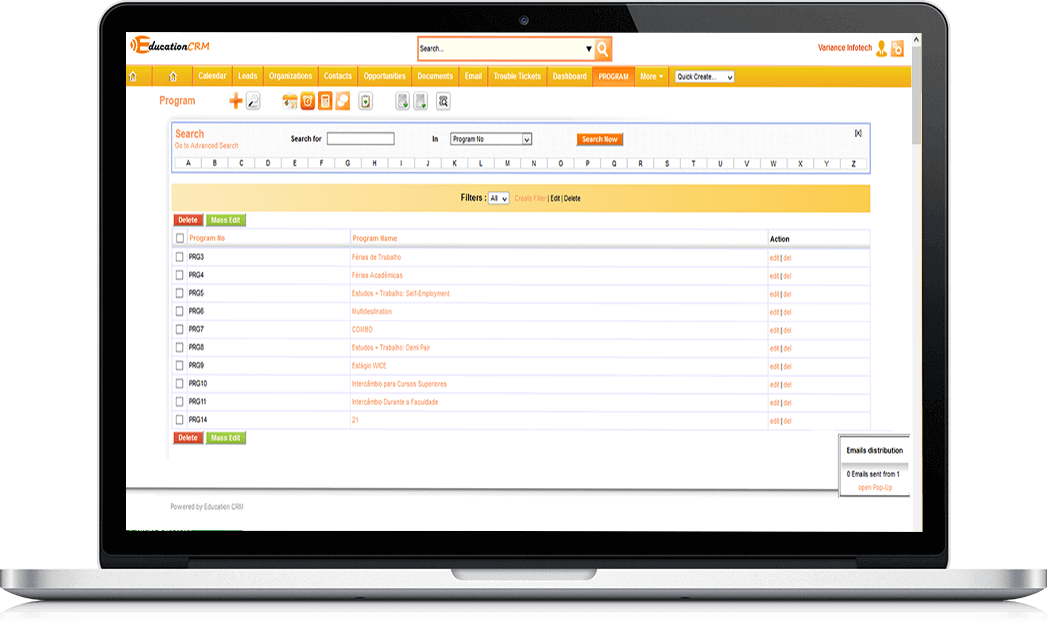This screenshot has height=624, width=1047.
Task: Check the PRG3 row checkbox
Action: tap(179, 257)
